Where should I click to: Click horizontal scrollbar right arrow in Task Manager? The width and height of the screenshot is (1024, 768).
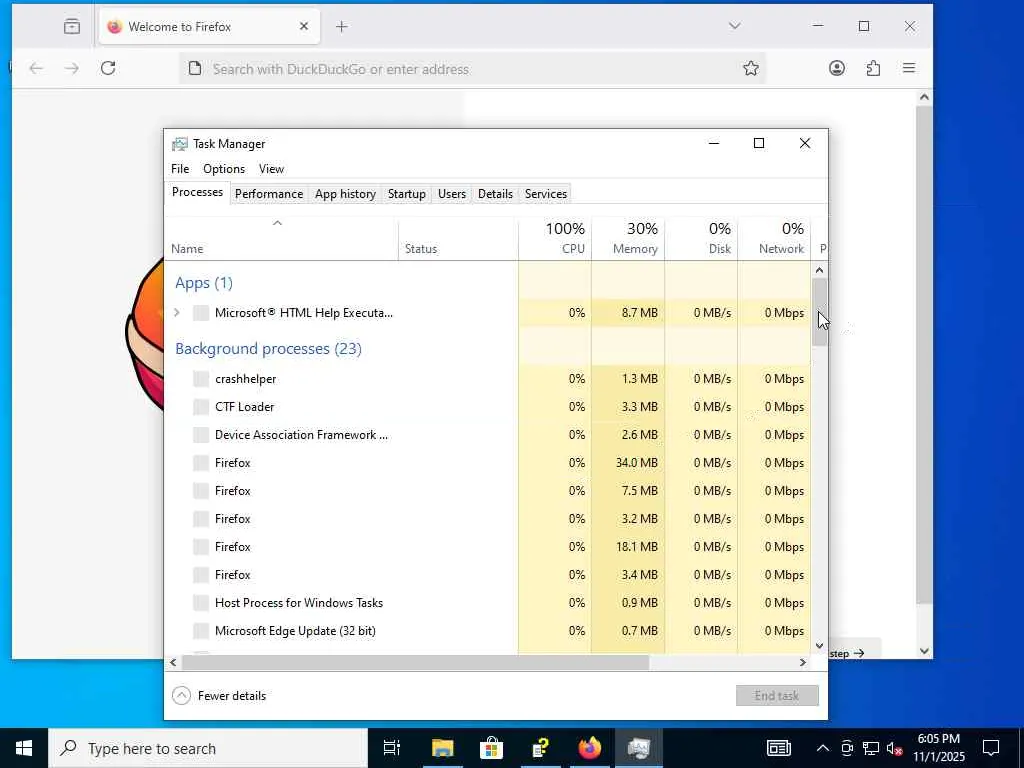pos(803,662)
